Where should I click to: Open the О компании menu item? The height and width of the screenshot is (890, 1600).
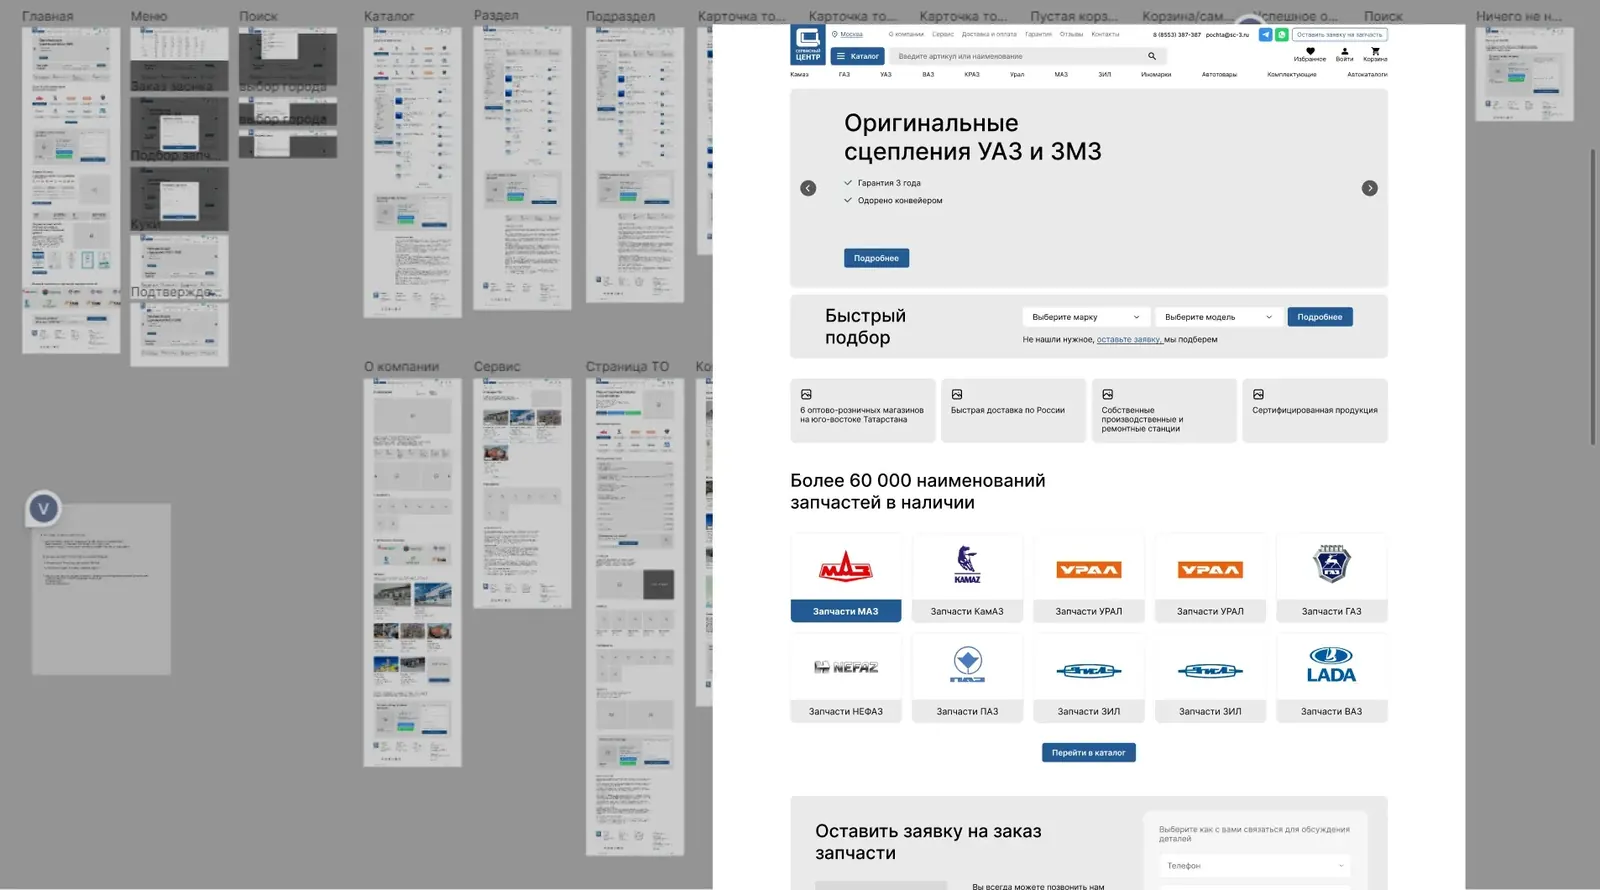tap(906, 34)
